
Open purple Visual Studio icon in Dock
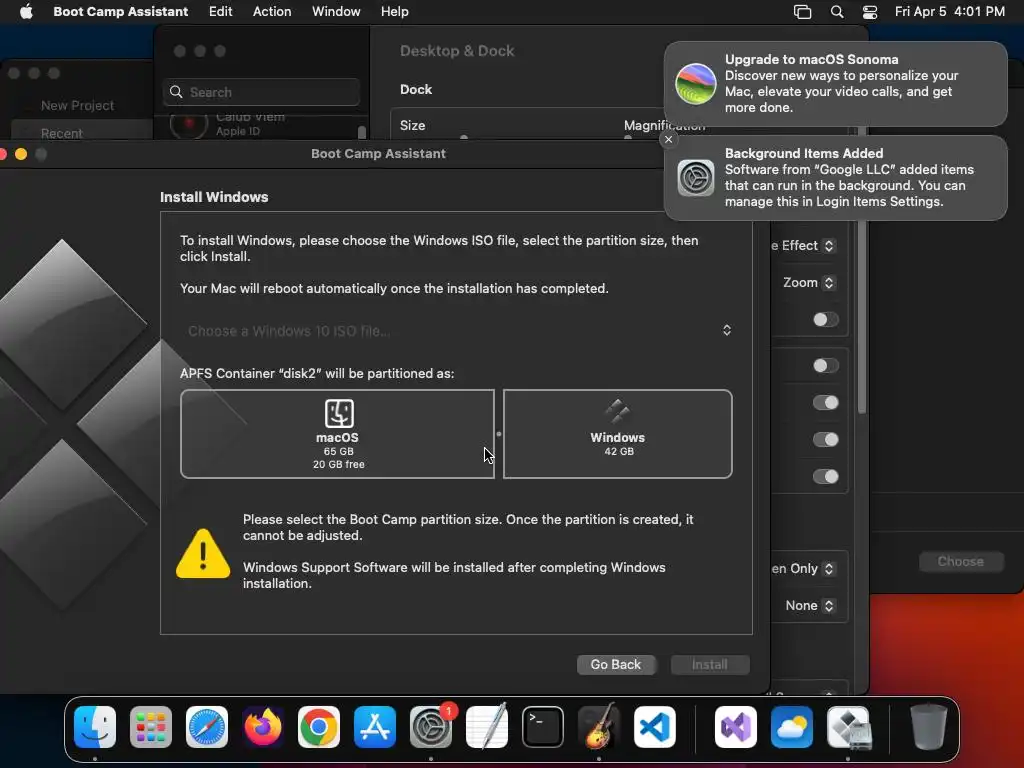point(736,727)
